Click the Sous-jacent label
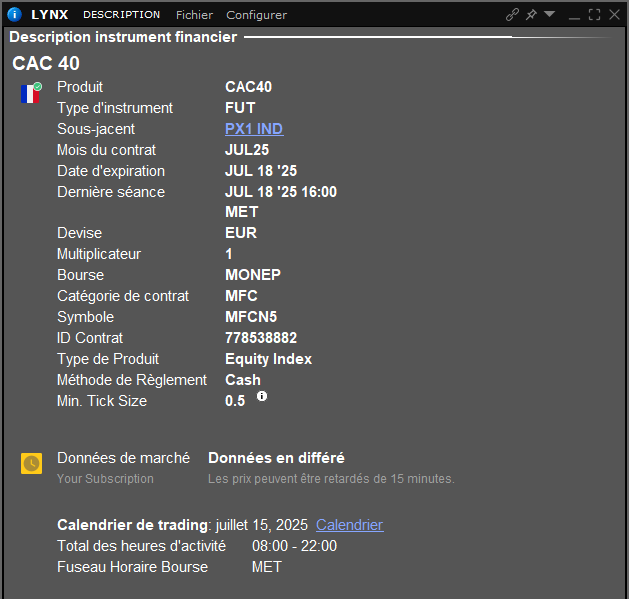The width and height of the screenshot is (629, 599). pos(96,129)
